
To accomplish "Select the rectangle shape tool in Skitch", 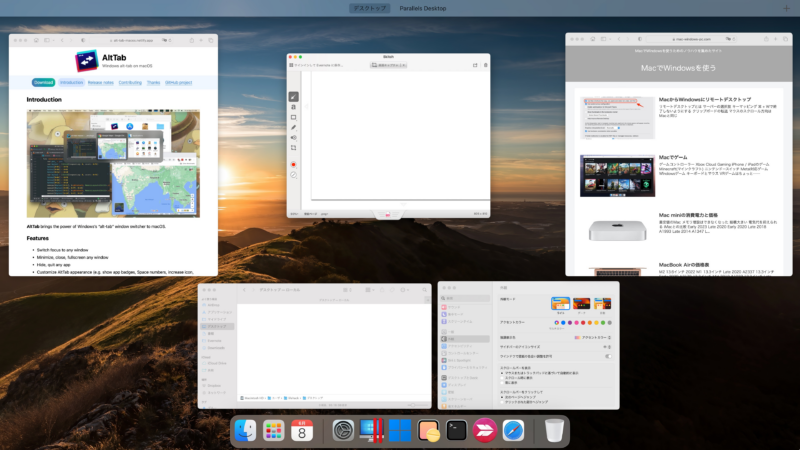I will pyautogui.click(x=293, y=117).
